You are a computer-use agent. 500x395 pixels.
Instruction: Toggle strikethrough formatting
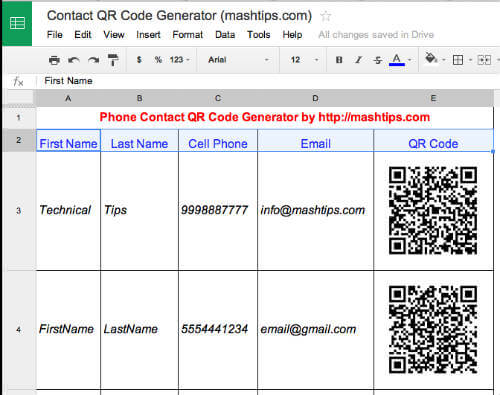tap(378, 60)
